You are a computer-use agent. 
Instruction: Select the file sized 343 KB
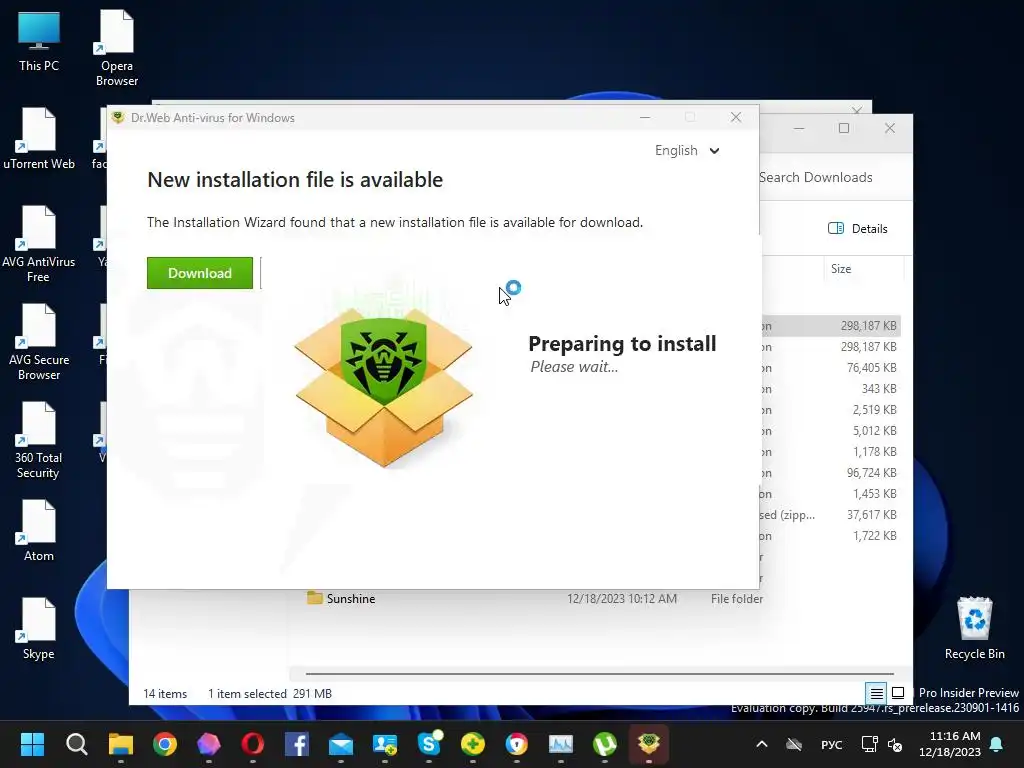(831, 389)
